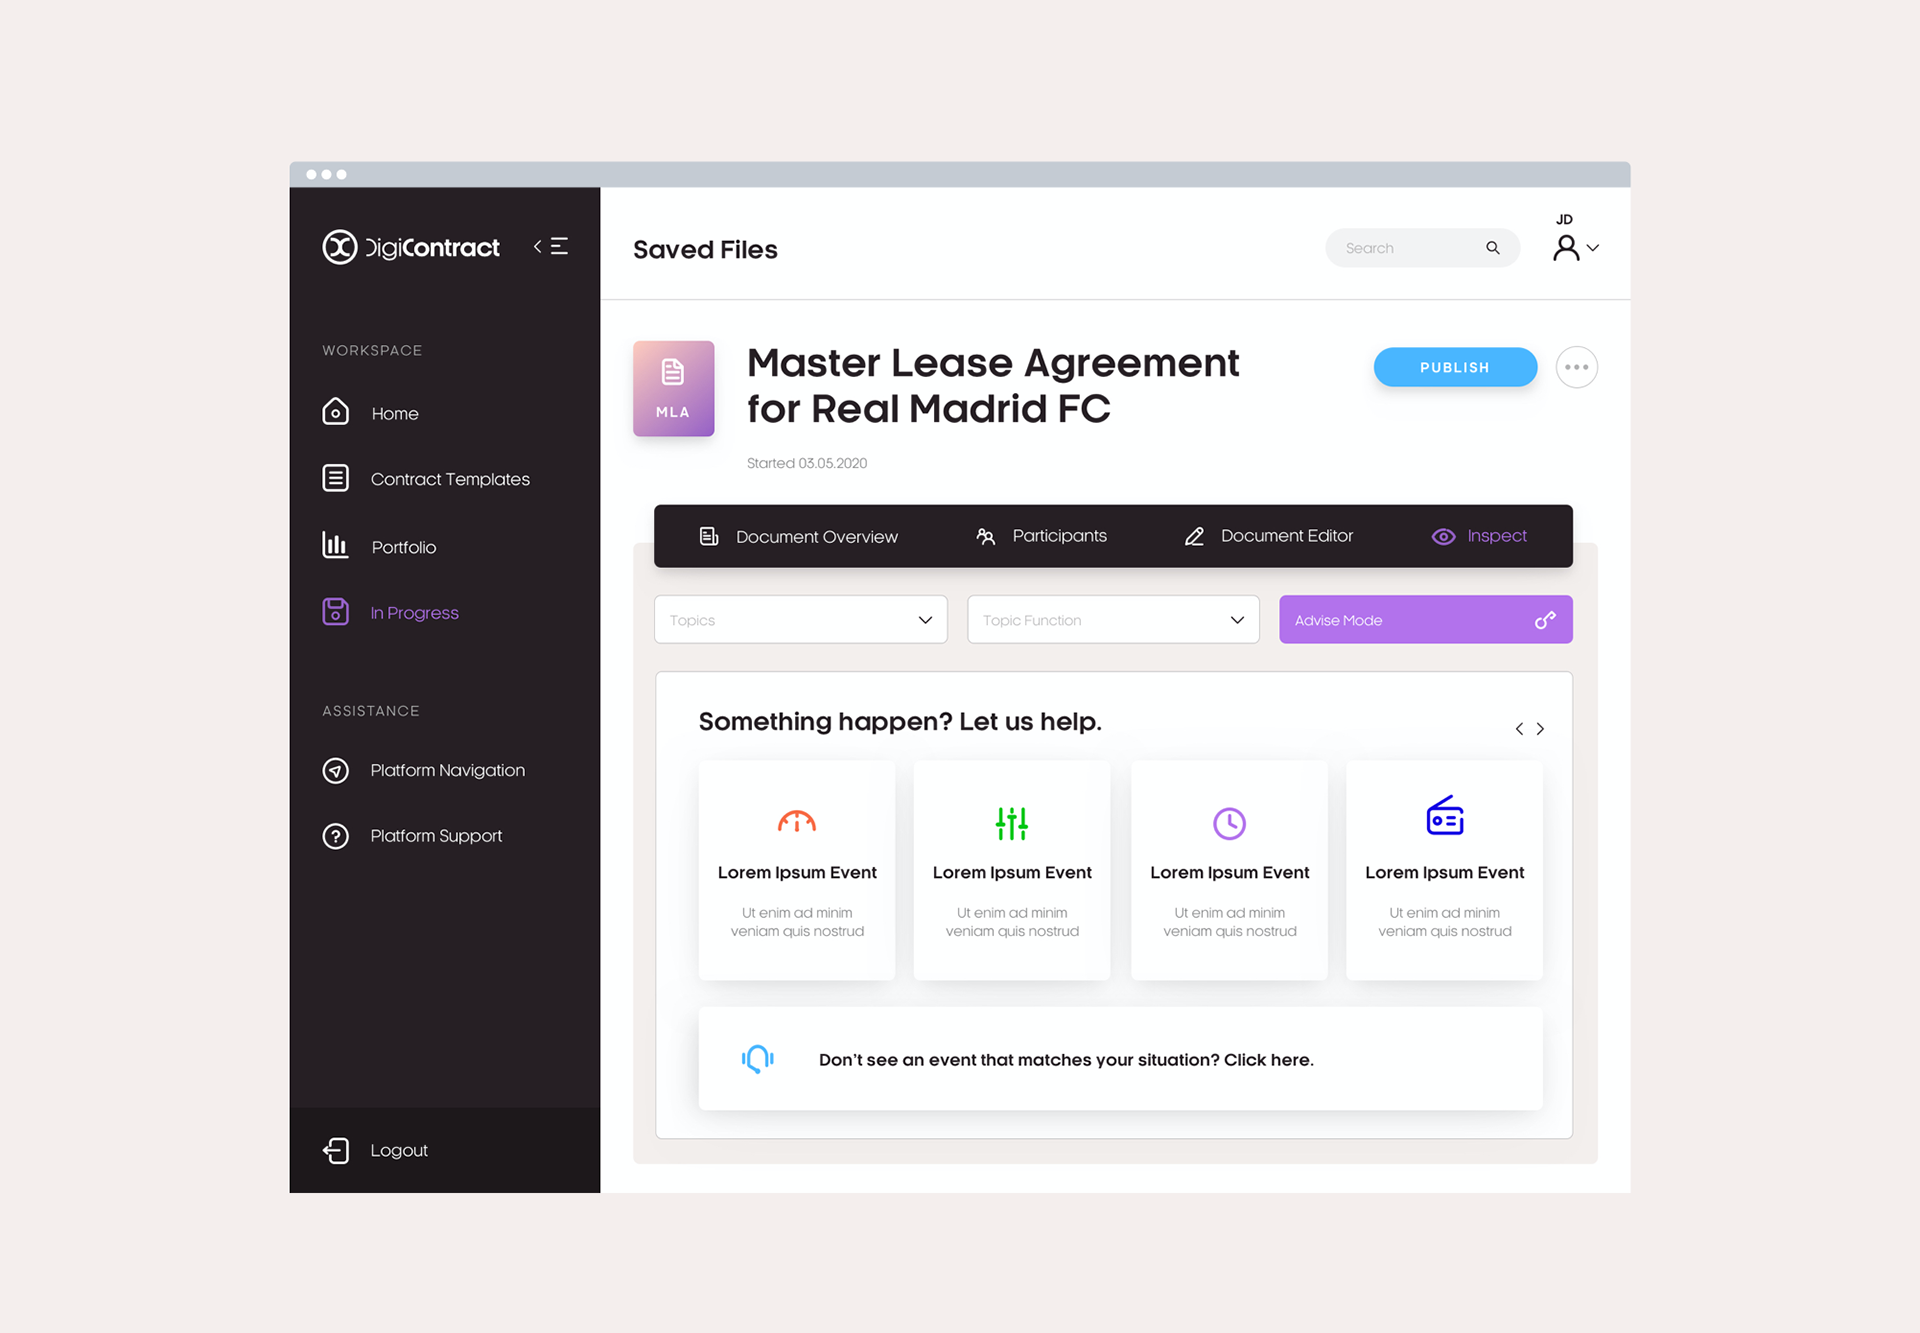
Task: Show next events with the right arrow
Action: (1540, 729)
